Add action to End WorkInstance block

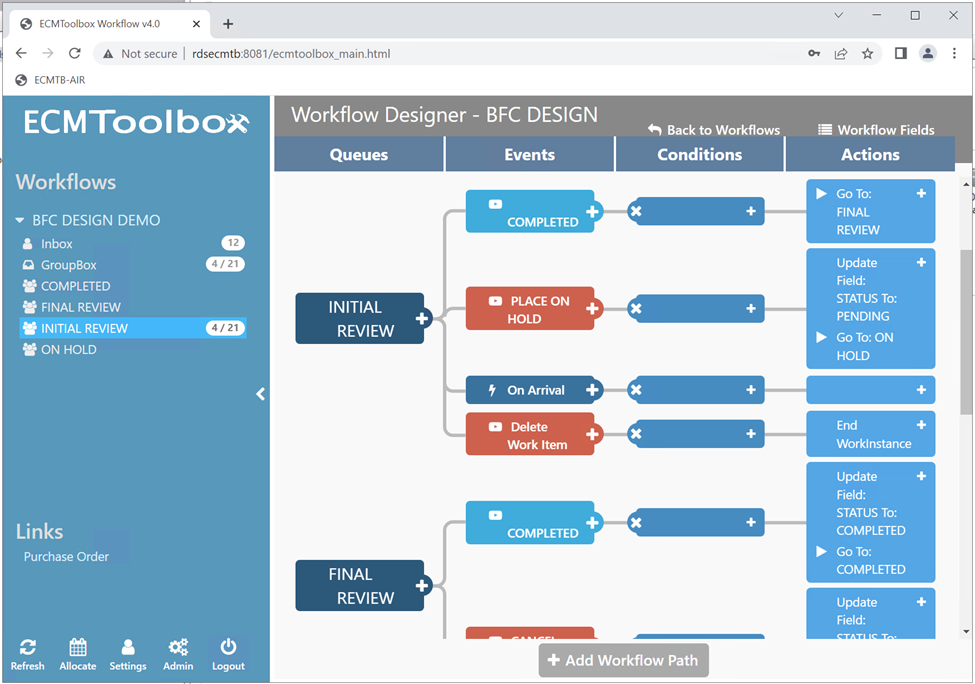click(921, 425)
